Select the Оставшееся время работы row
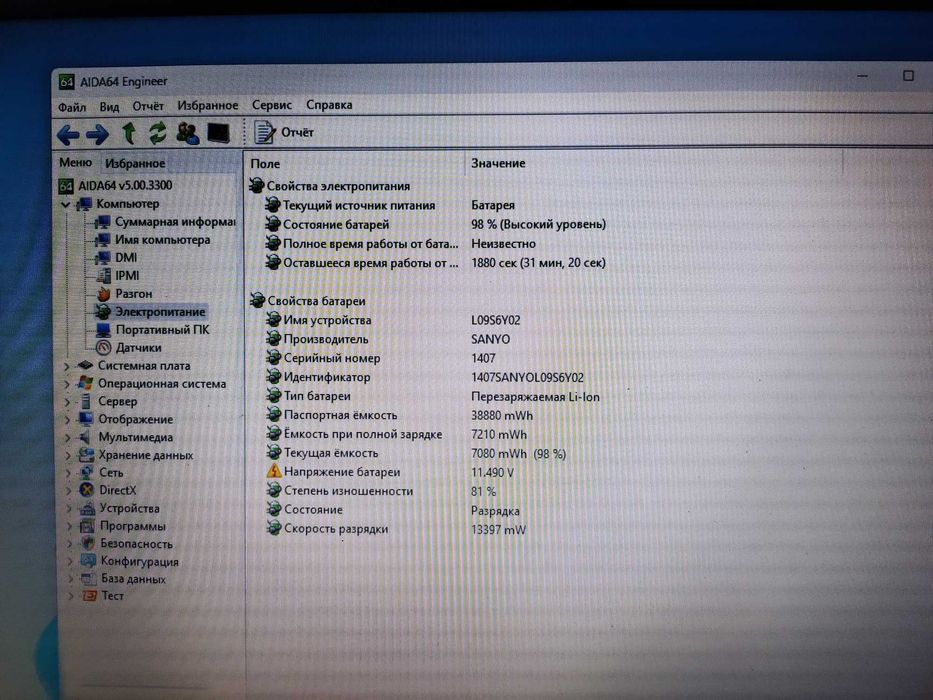 click(x=436, y=262)
